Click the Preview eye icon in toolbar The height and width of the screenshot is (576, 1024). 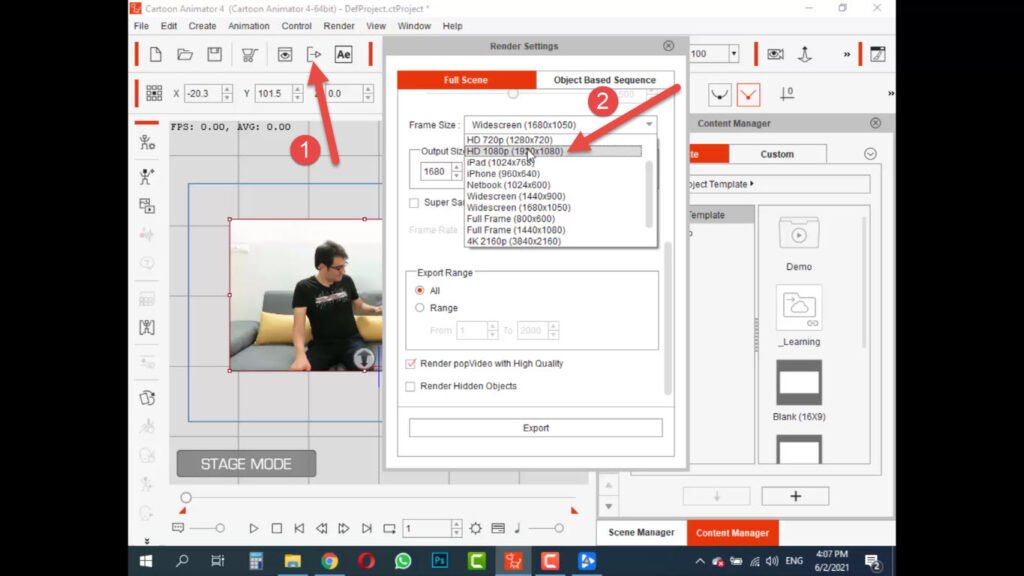pyautogui.click(x=285, y=54)
